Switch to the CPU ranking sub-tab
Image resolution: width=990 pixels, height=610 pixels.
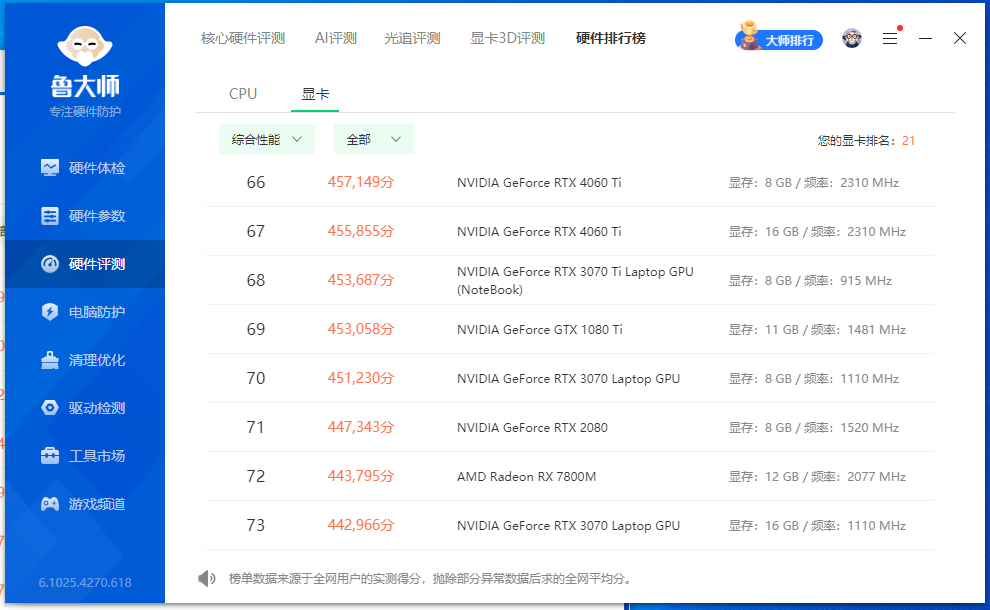(243, 94)
